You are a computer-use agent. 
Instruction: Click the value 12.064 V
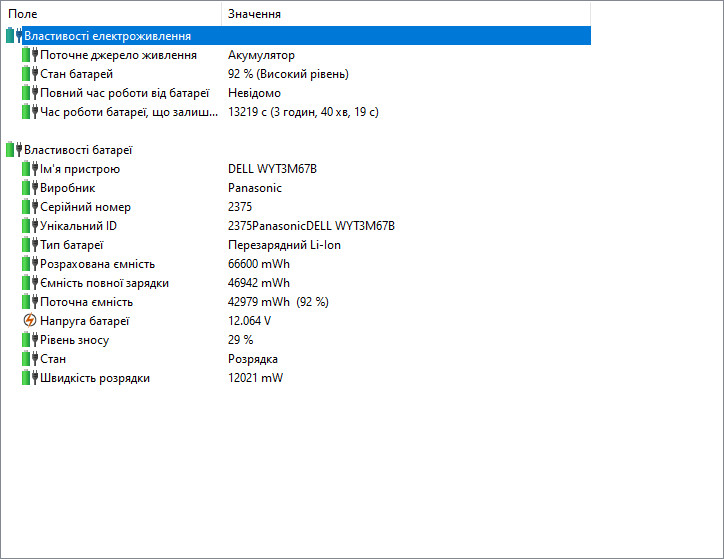tap(249, 321)
